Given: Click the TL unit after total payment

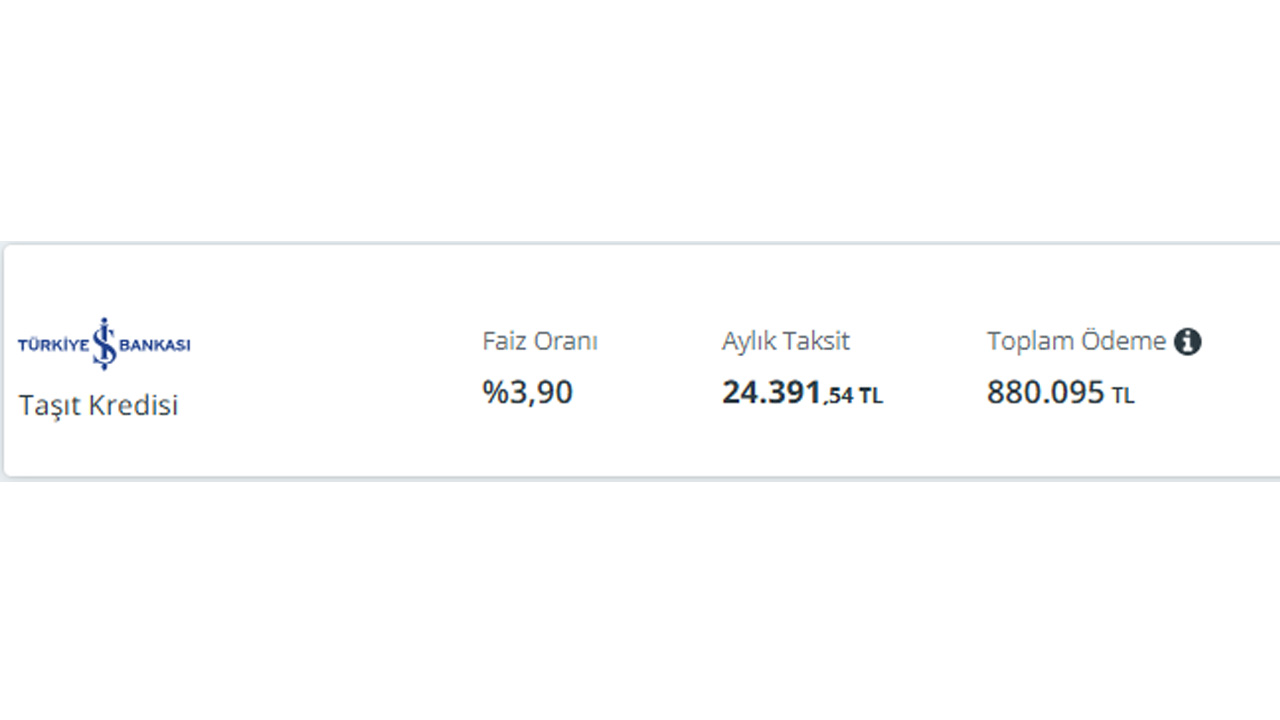Looking at the screenshot, I should click(x=1123, y=396).
